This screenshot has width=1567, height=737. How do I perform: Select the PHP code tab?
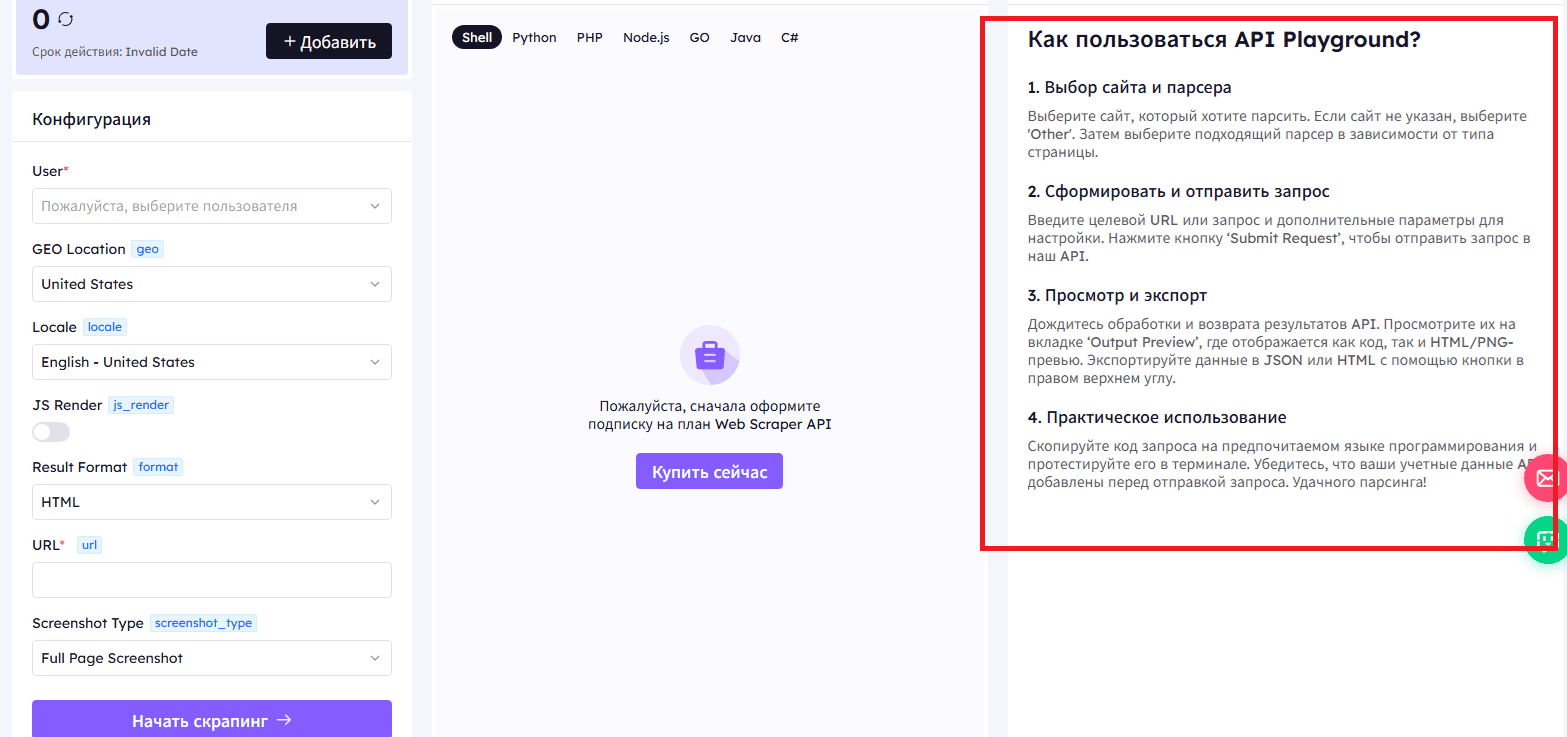(590, 38)
